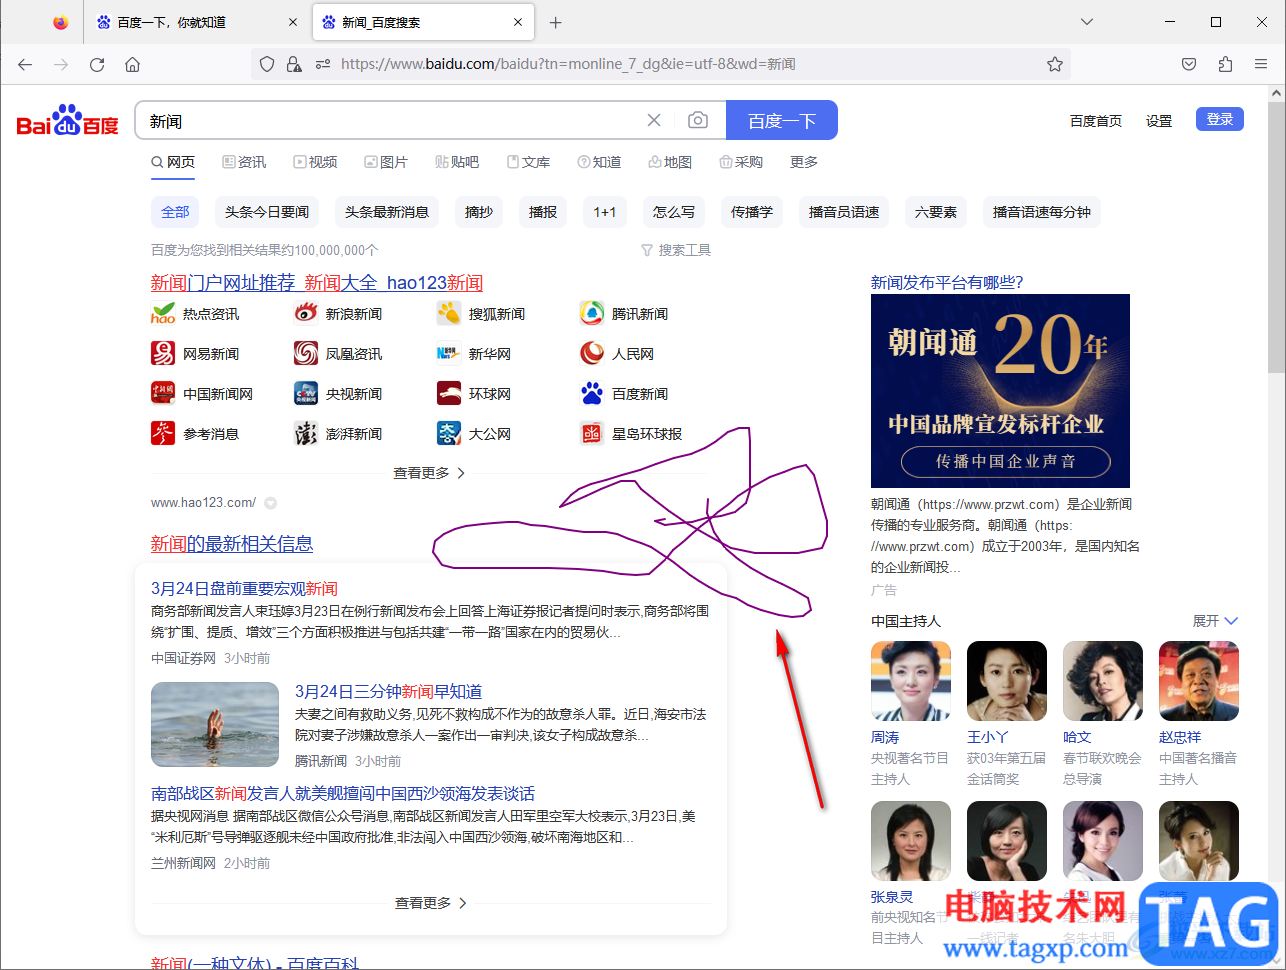Open 王小丫 host portrait
1286x970 pixels.
pyautogui.click(x=1007, y=681)
